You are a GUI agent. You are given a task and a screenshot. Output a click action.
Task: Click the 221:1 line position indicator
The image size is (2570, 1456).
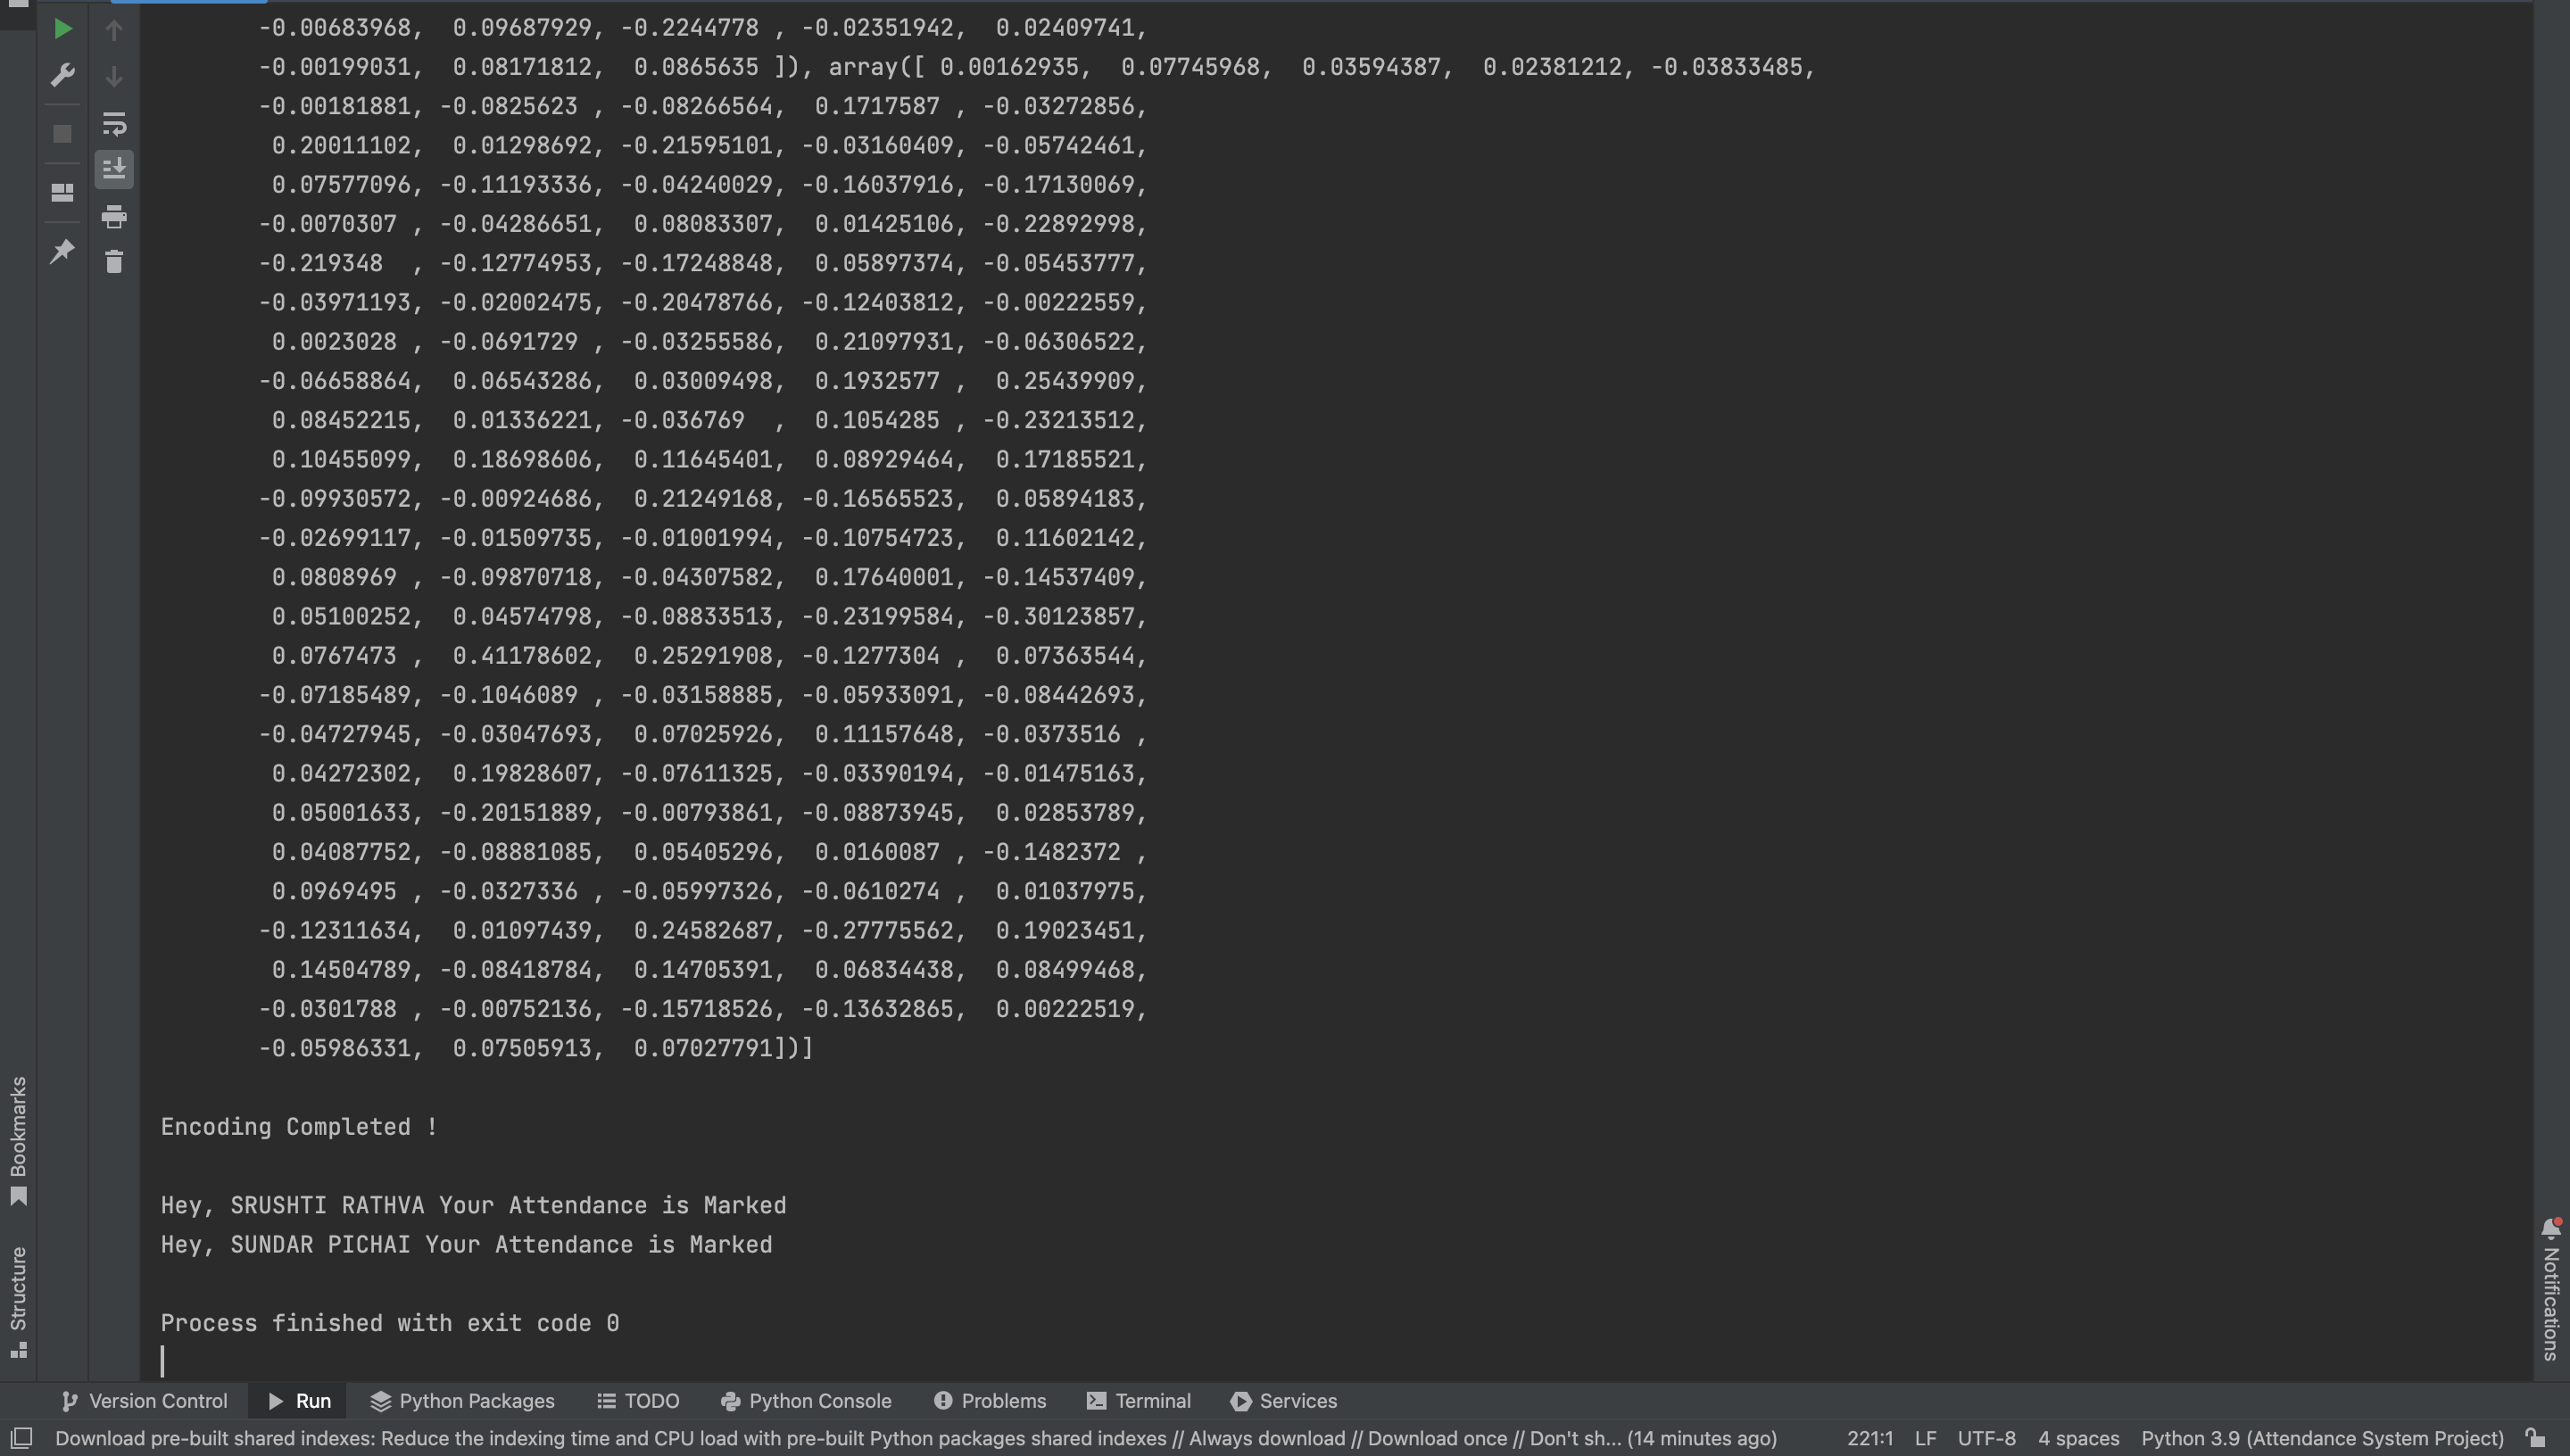1869,1438
